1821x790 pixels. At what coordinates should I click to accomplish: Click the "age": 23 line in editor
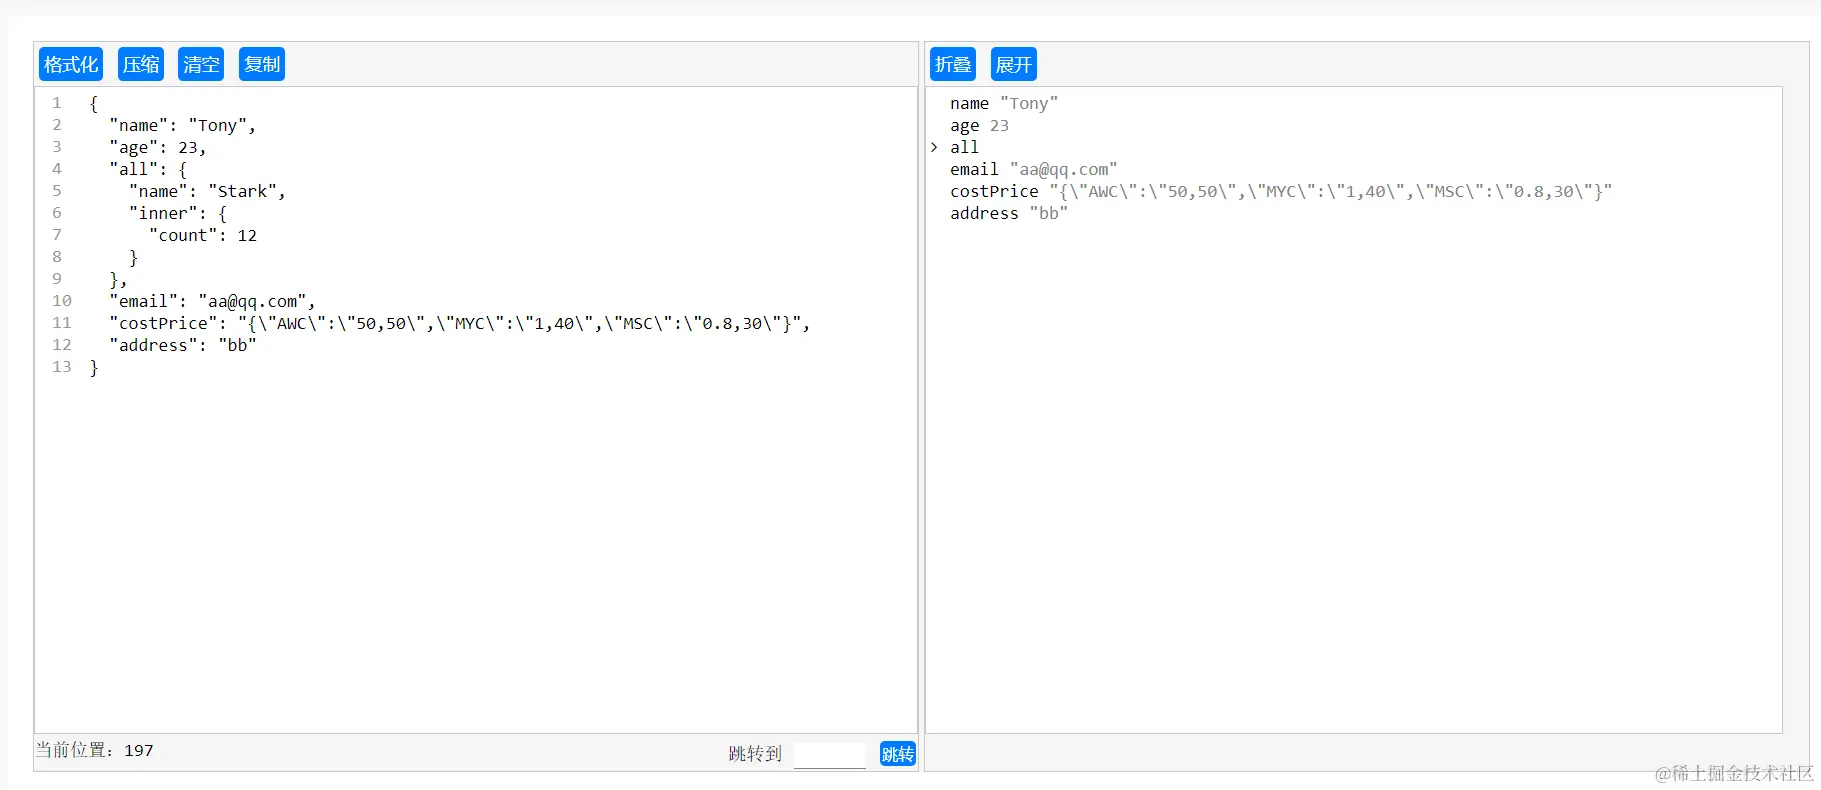coord(158,148)
